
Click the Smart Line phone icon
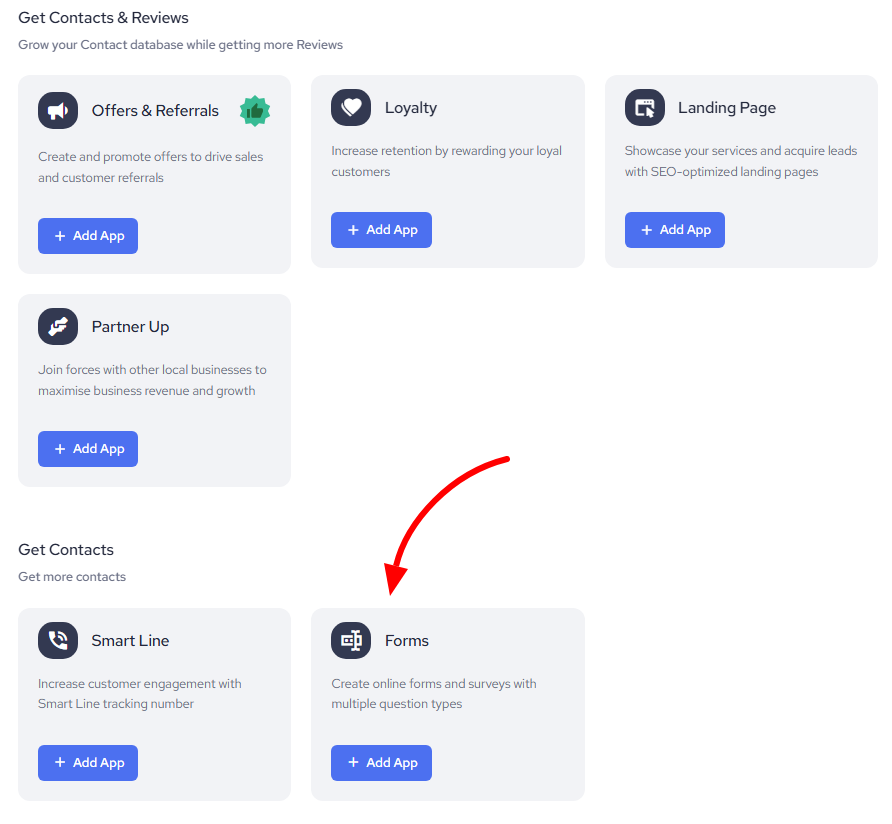[58, 640]
